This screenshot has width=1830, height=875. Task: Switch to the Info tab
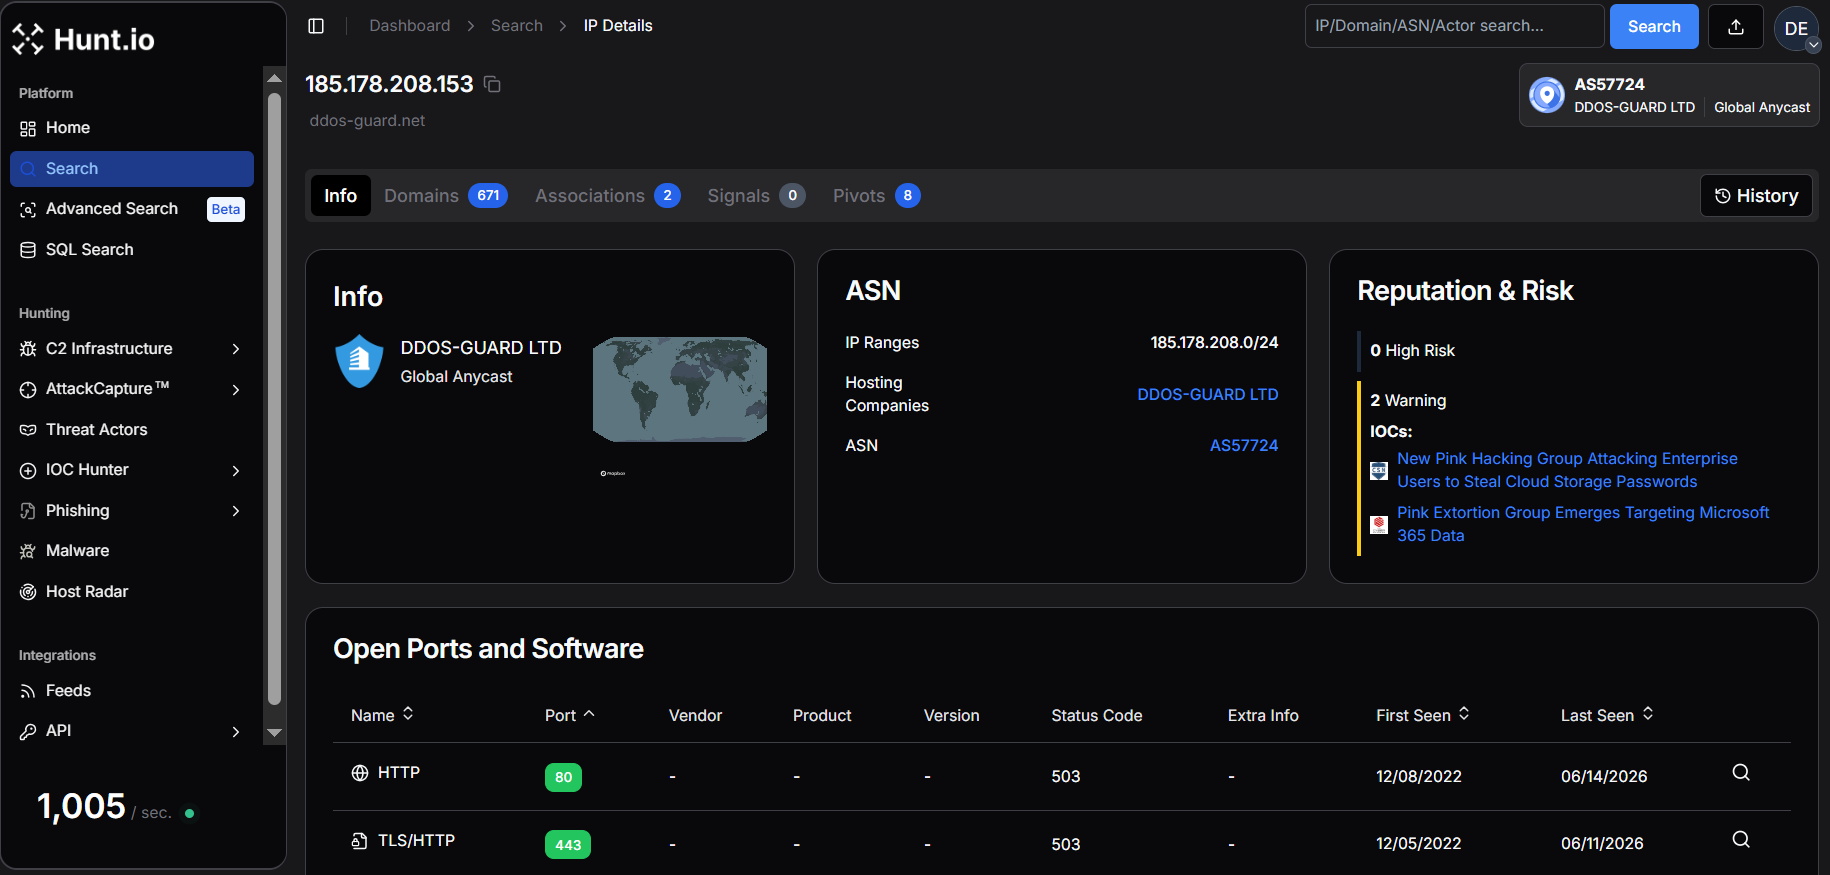pos(340,196)
